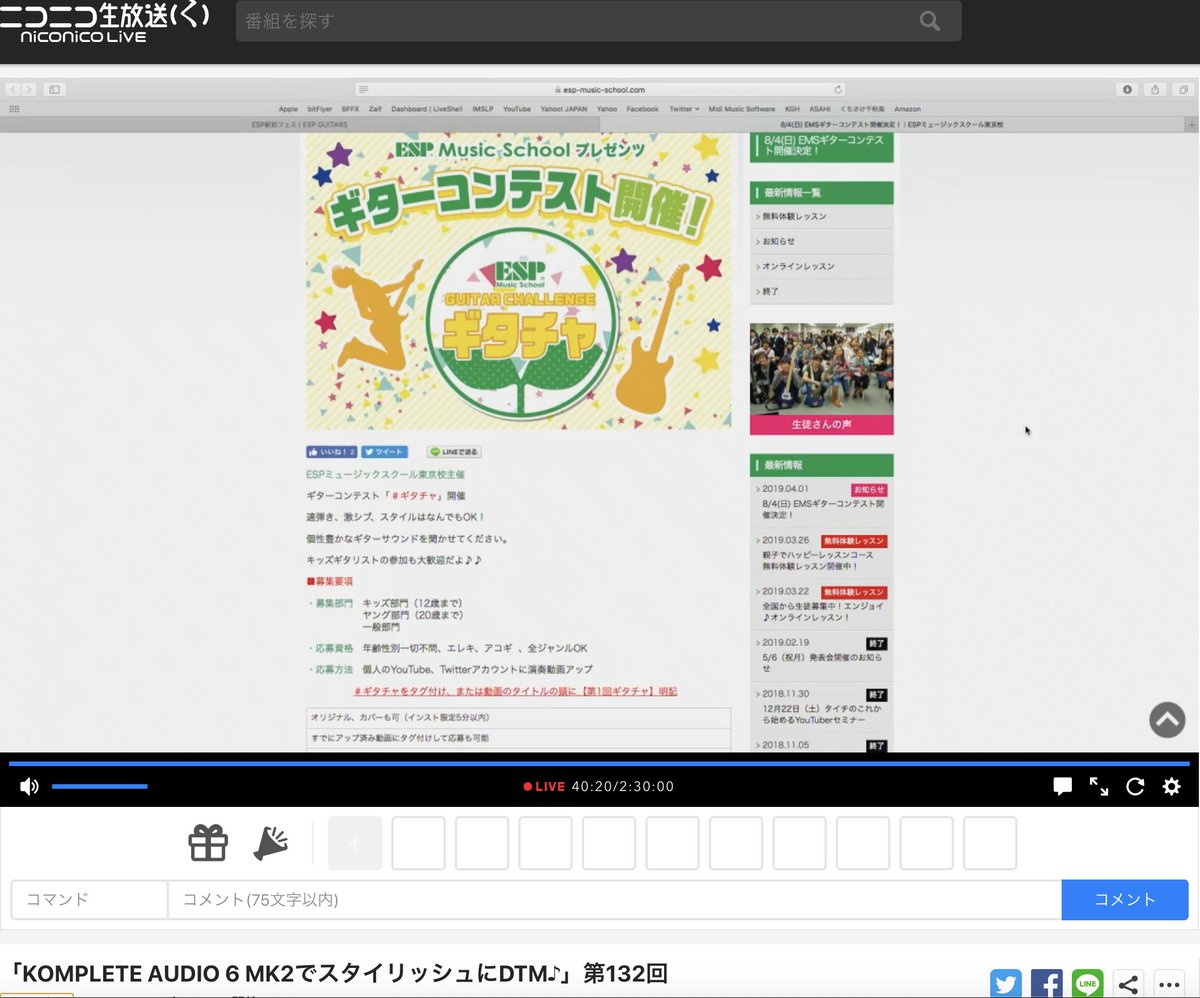Switch to the ESP GUITARS Safari tab
The width and height of the screenshot is (1200, 998).
pyautogui.click(x=299, y=125)
